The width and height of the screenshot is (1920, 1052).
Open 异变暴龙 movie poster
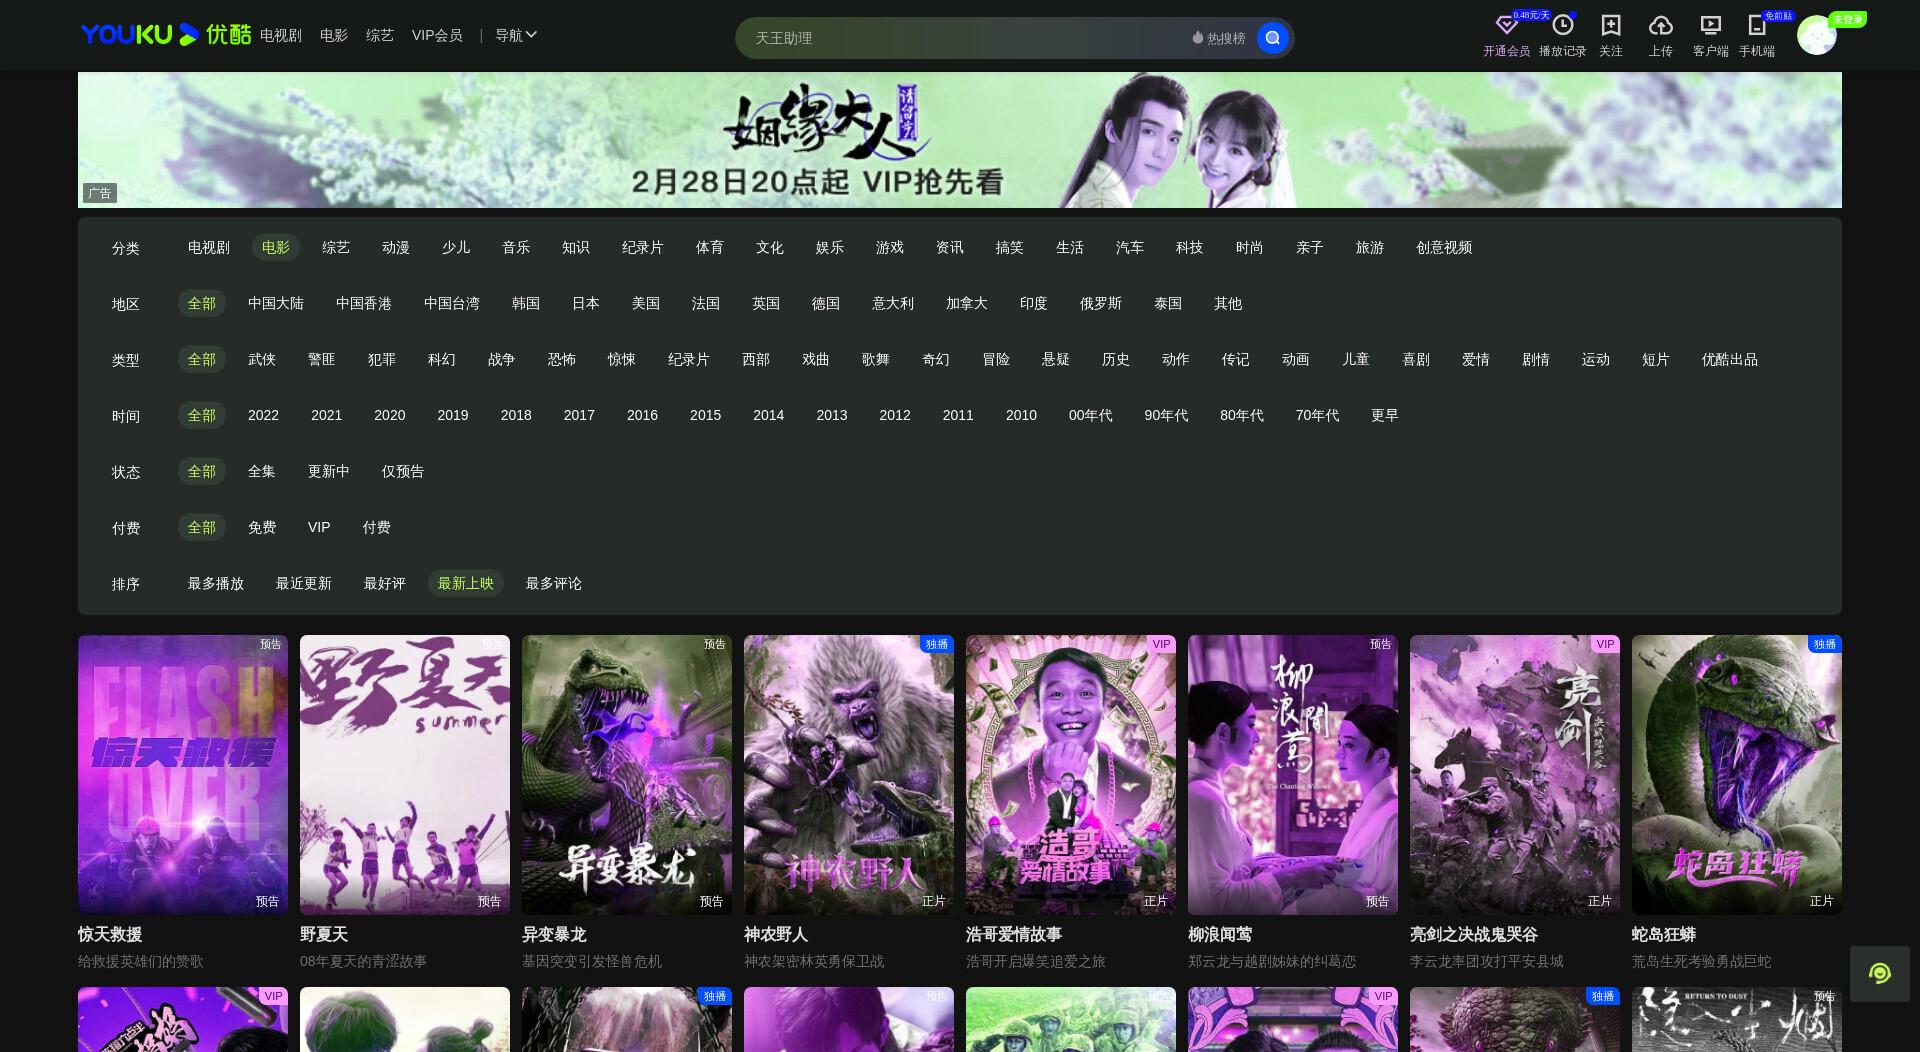[x=627, y=774]
